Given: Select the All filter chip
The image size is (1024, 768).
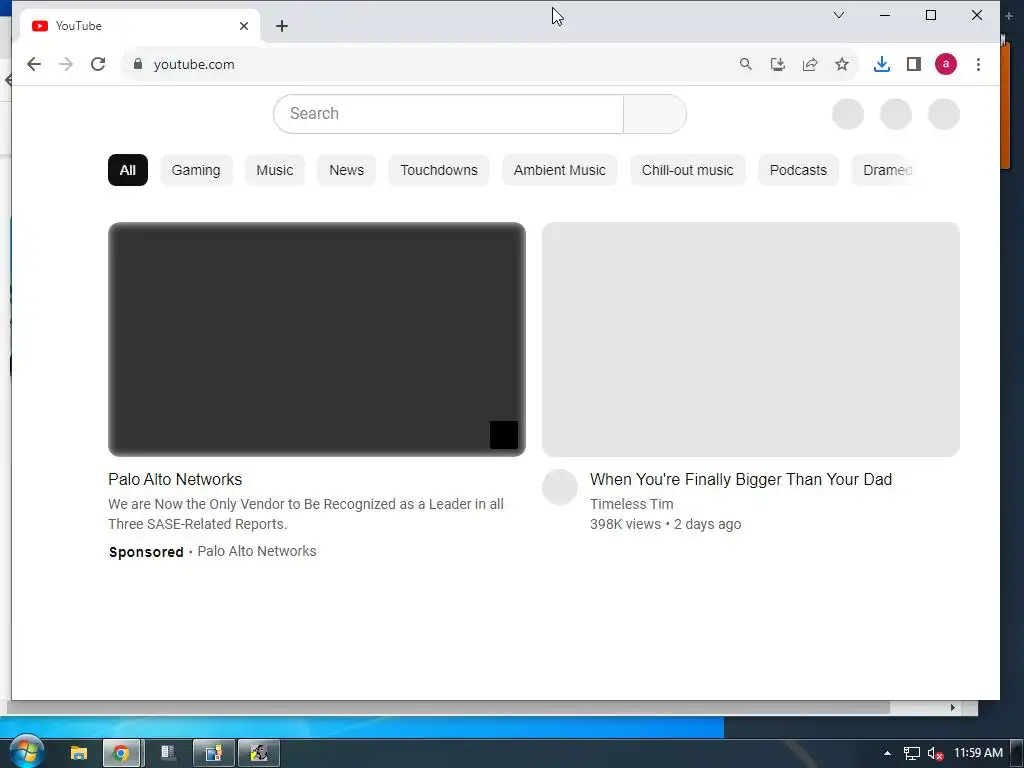Looking at the screenshot, I should coord(128,170).
